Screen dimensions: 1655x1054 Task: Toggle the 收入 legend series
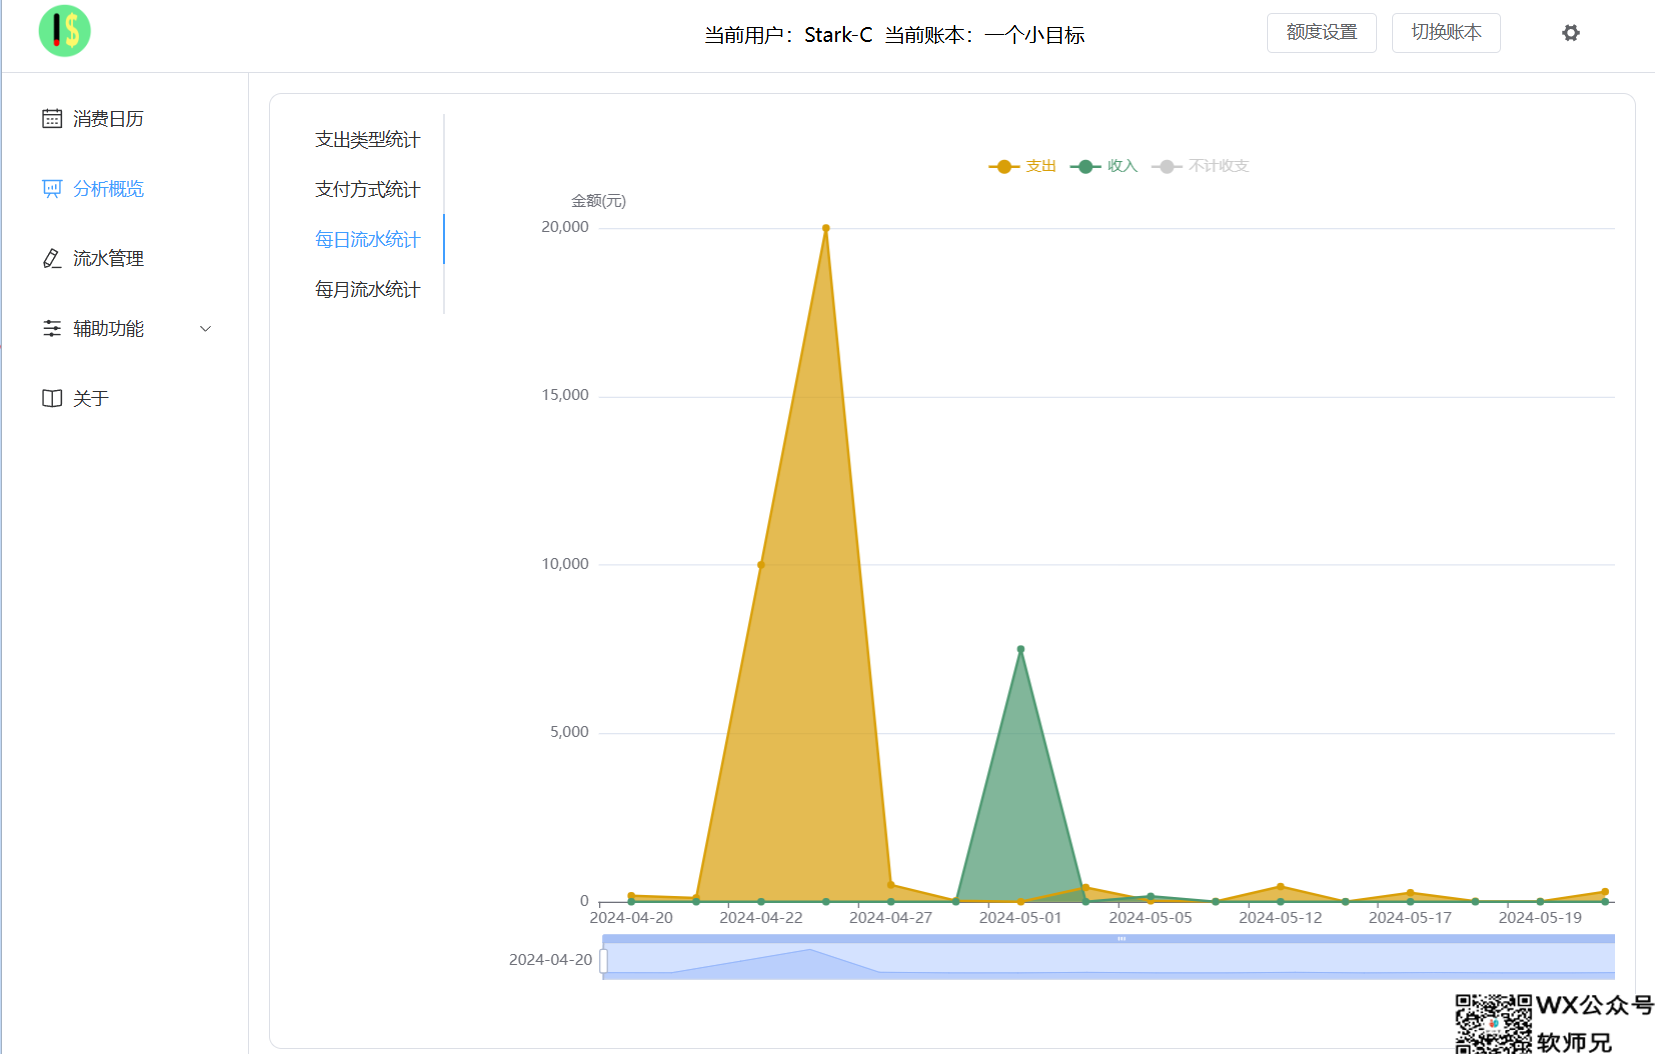[1104, 167]
